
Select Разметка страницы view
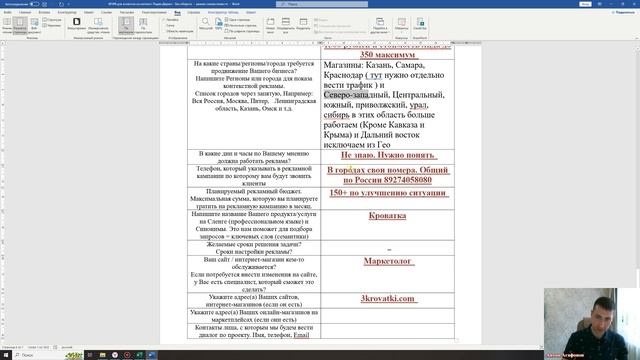coord(20,26)
